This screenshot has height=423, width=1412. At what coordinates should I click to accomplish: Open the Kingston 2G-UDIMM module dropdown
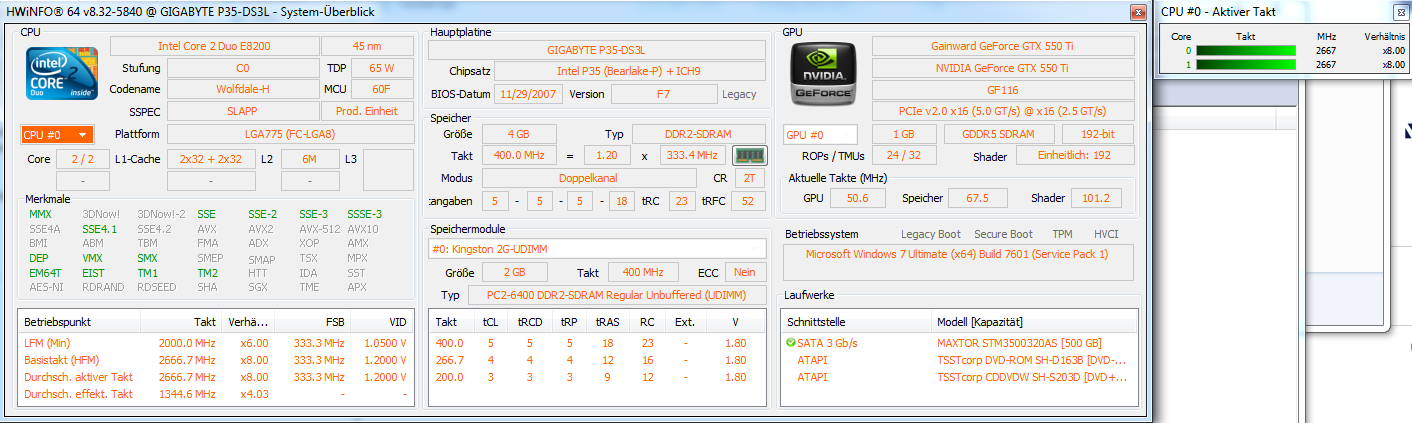point(597,248)
